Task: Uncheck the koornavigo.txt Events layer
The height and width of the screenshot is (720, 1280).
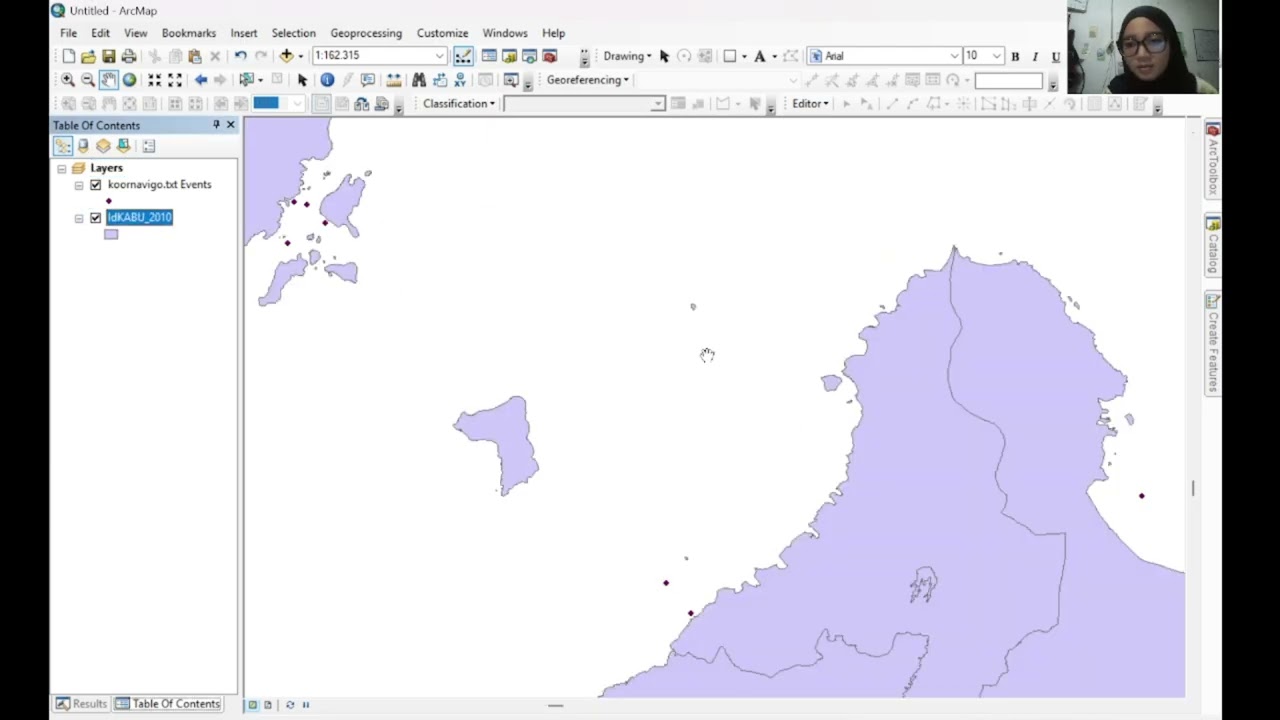Action: pyautogui.click(x=96, y=185)
